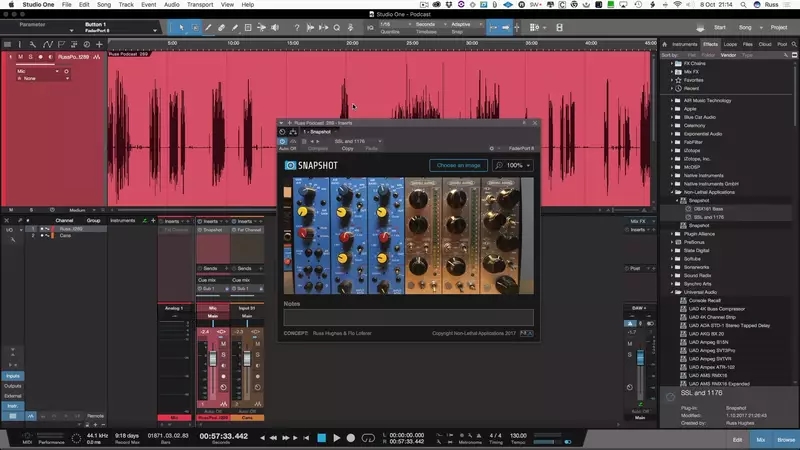Open the Transport menu
This screenshot has width=800, height=450.
pos(200,5)
